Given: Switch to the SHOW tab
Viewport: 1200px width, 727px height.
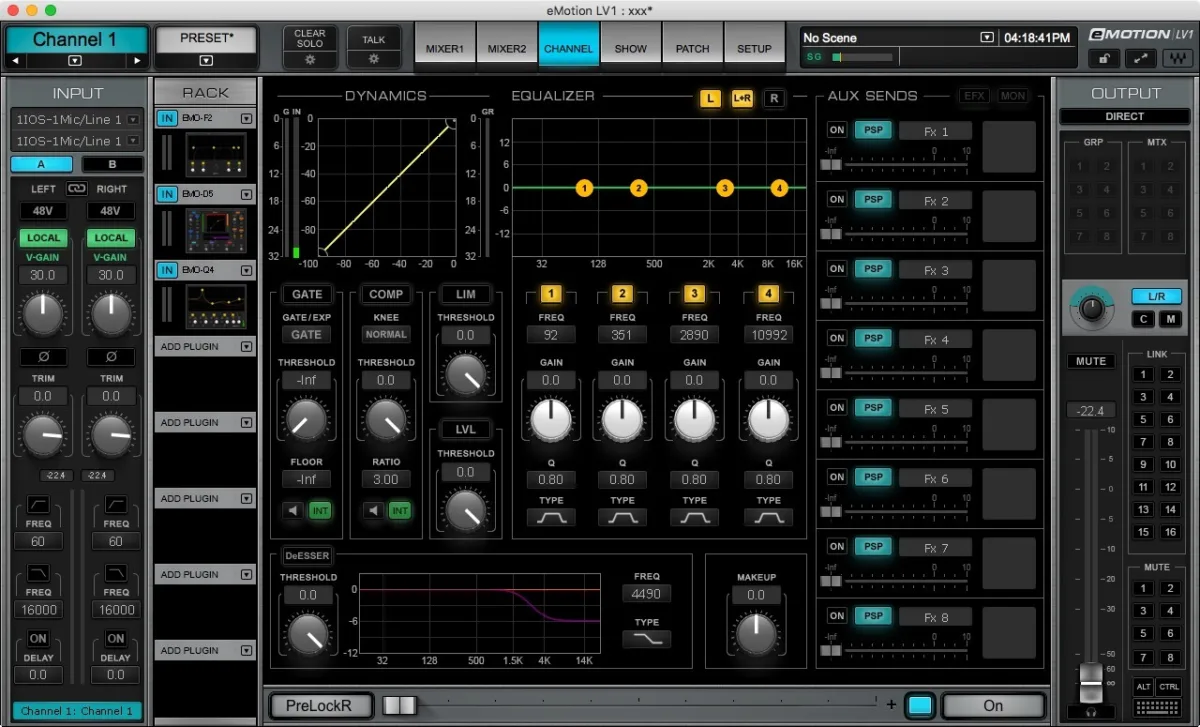Looking at the screenshot, I should tap(631, 46).
